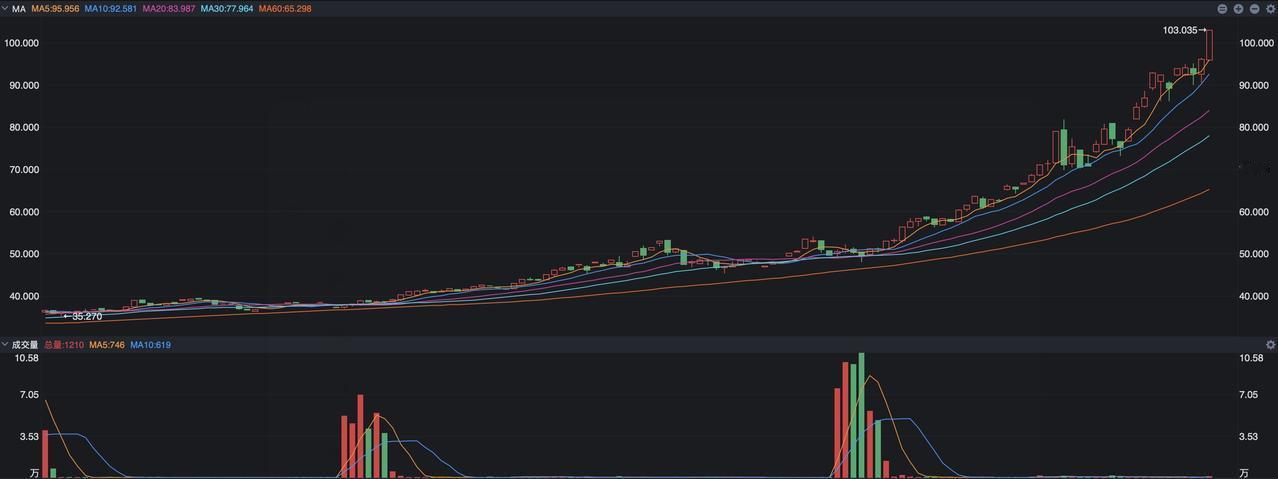
Task: Click the tallest green volume bar
Action: coord(861,415)
